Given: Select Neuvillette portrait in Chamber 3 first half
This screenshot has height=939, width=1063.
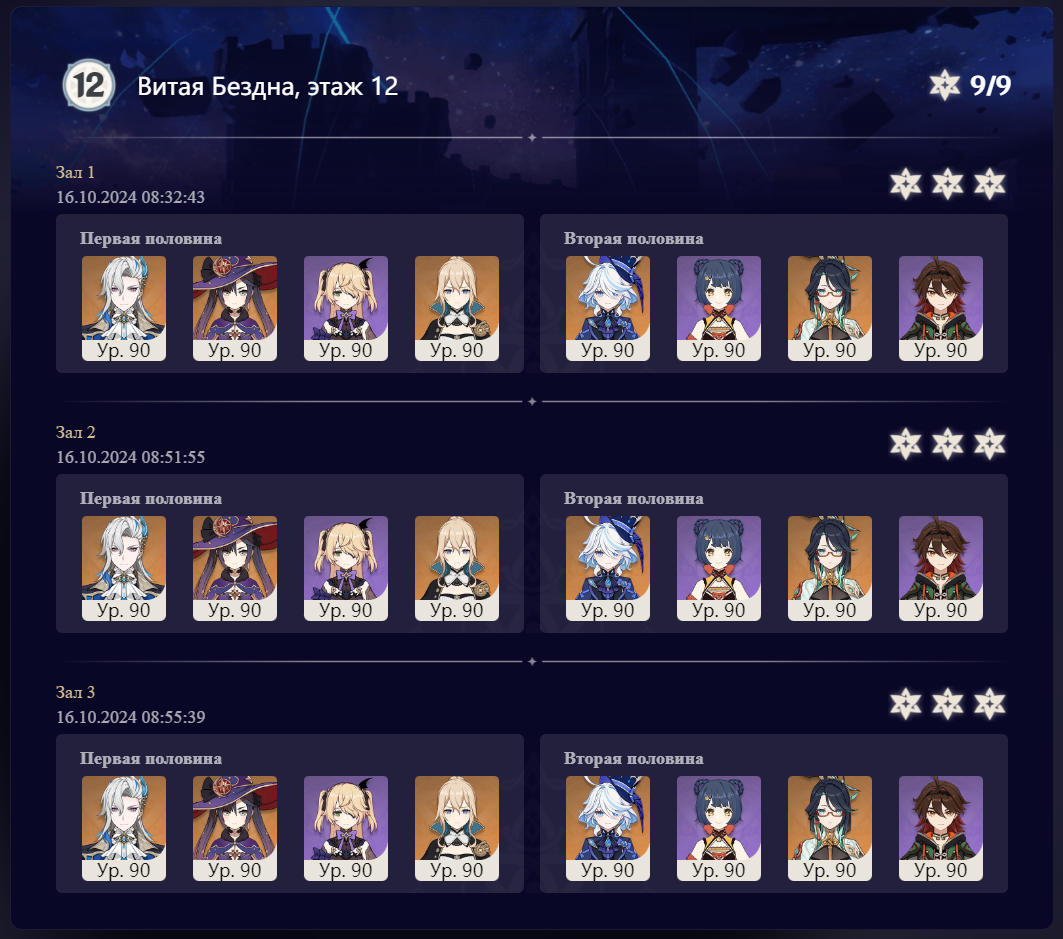Looking at the screenshot, I should [x=123, y=828].
